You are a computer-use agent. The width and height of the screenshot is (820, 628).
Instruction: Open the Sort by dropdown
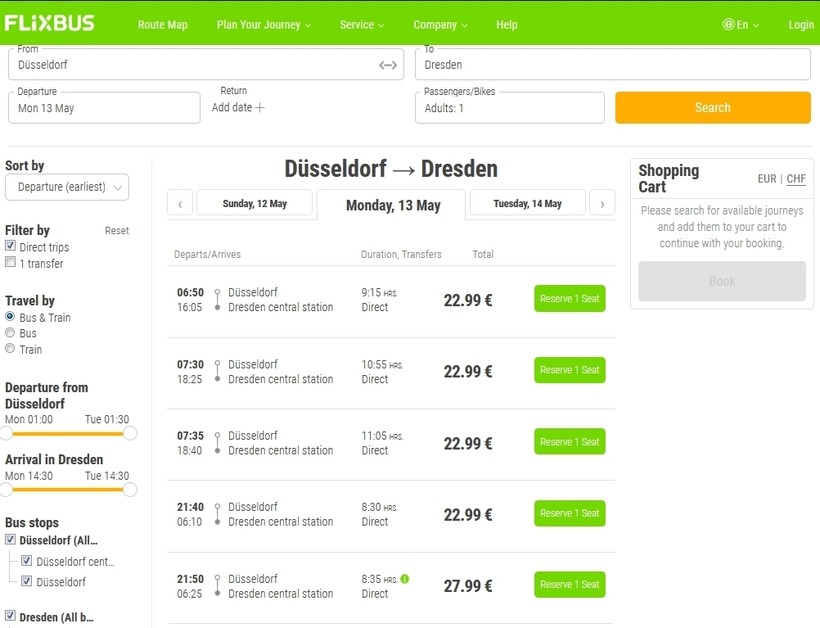67,187
